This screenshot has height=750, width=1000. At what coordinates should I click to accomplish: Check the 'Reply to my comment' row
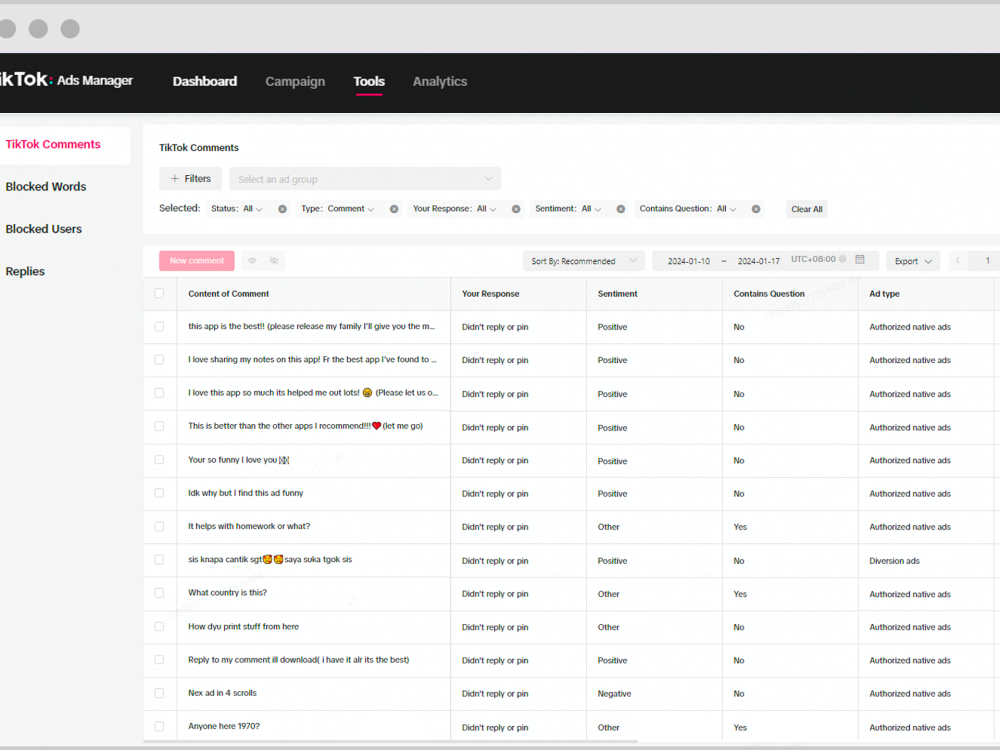click(x=159, y=659)
